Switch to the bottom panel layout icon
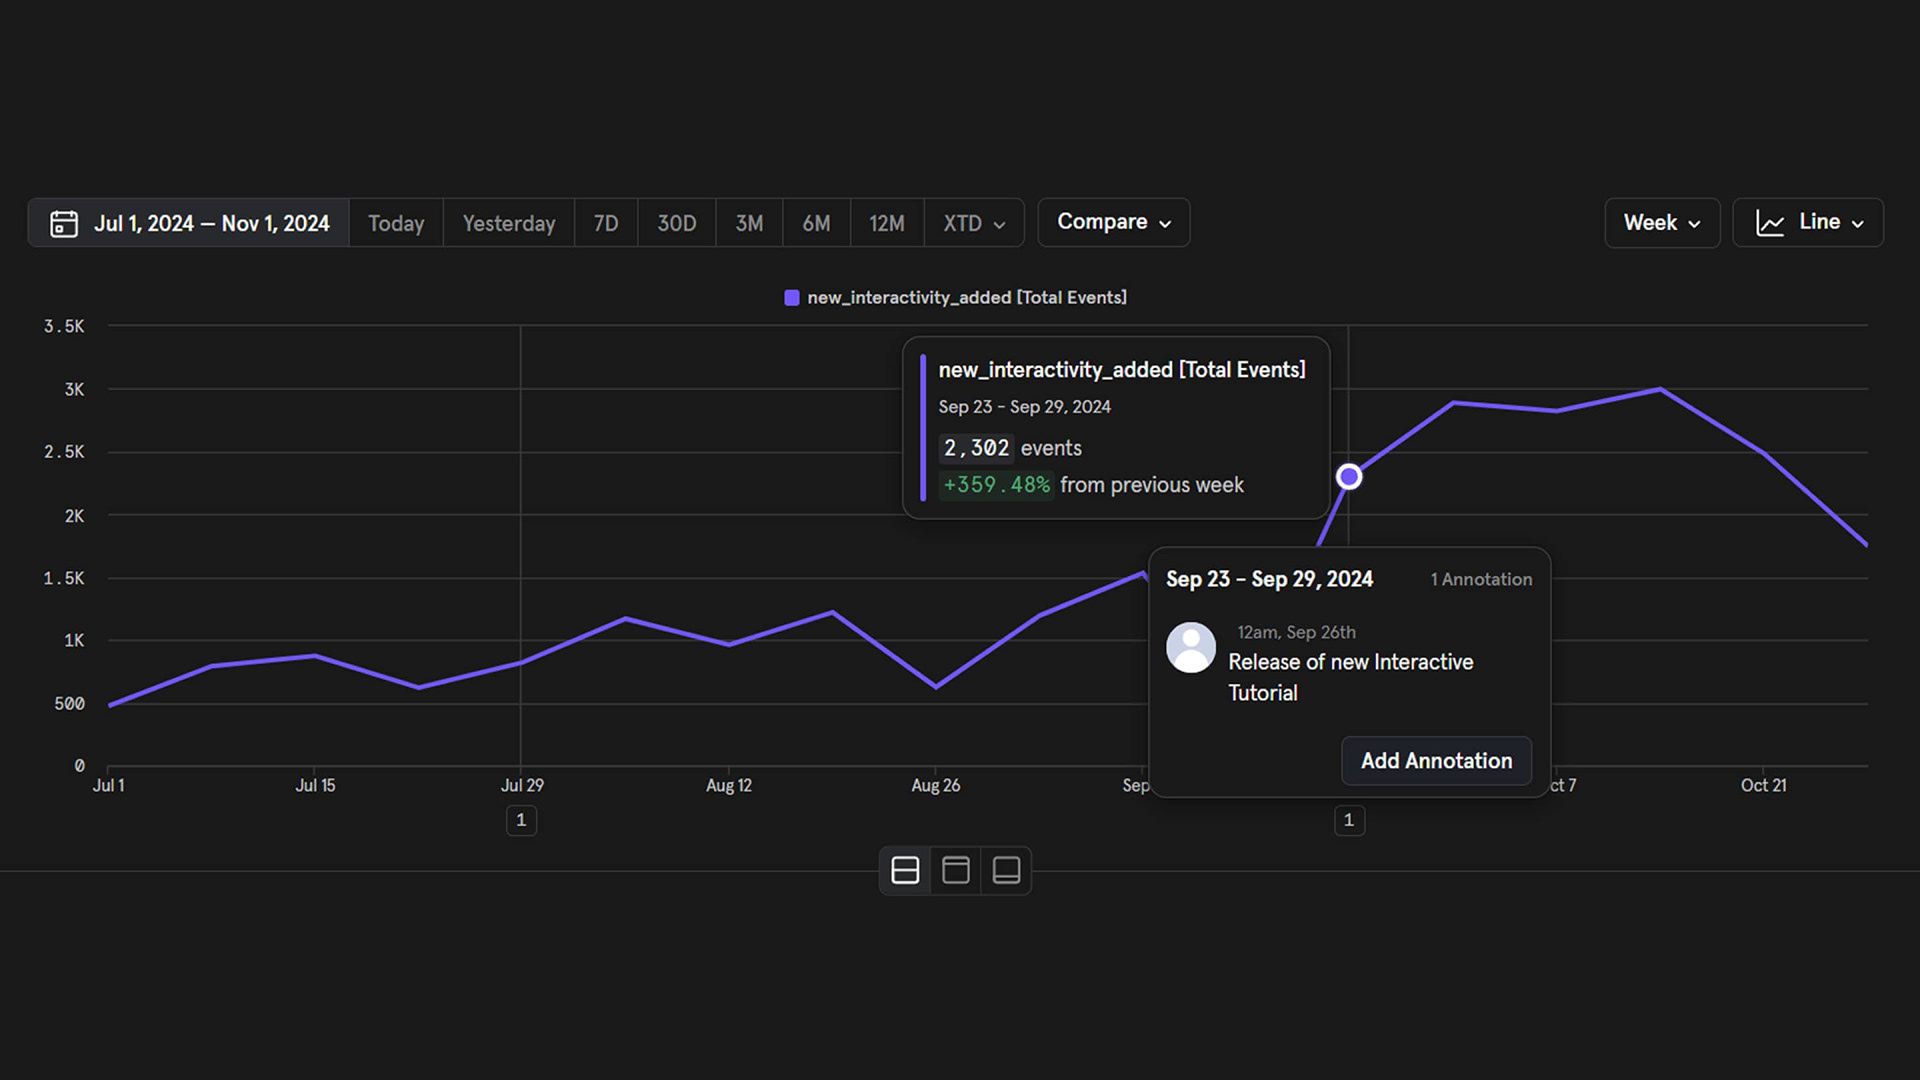1920x1080 pixels. pyautogui.click(x=1006, y=870)
